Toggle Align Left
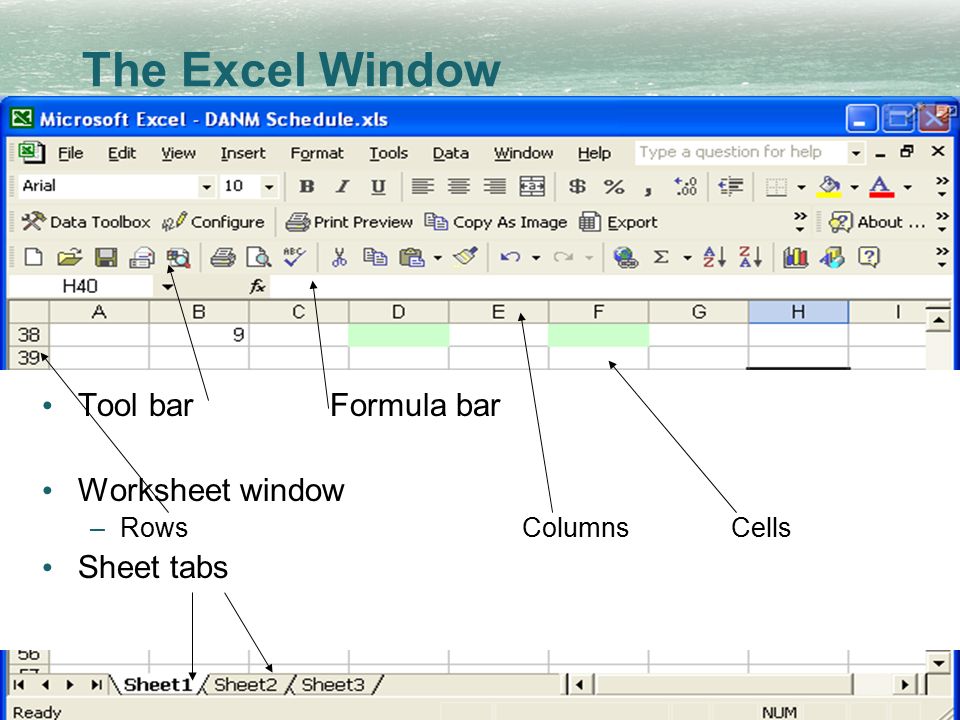This screenshot has height=720, width=960. (x=422, y=186)
